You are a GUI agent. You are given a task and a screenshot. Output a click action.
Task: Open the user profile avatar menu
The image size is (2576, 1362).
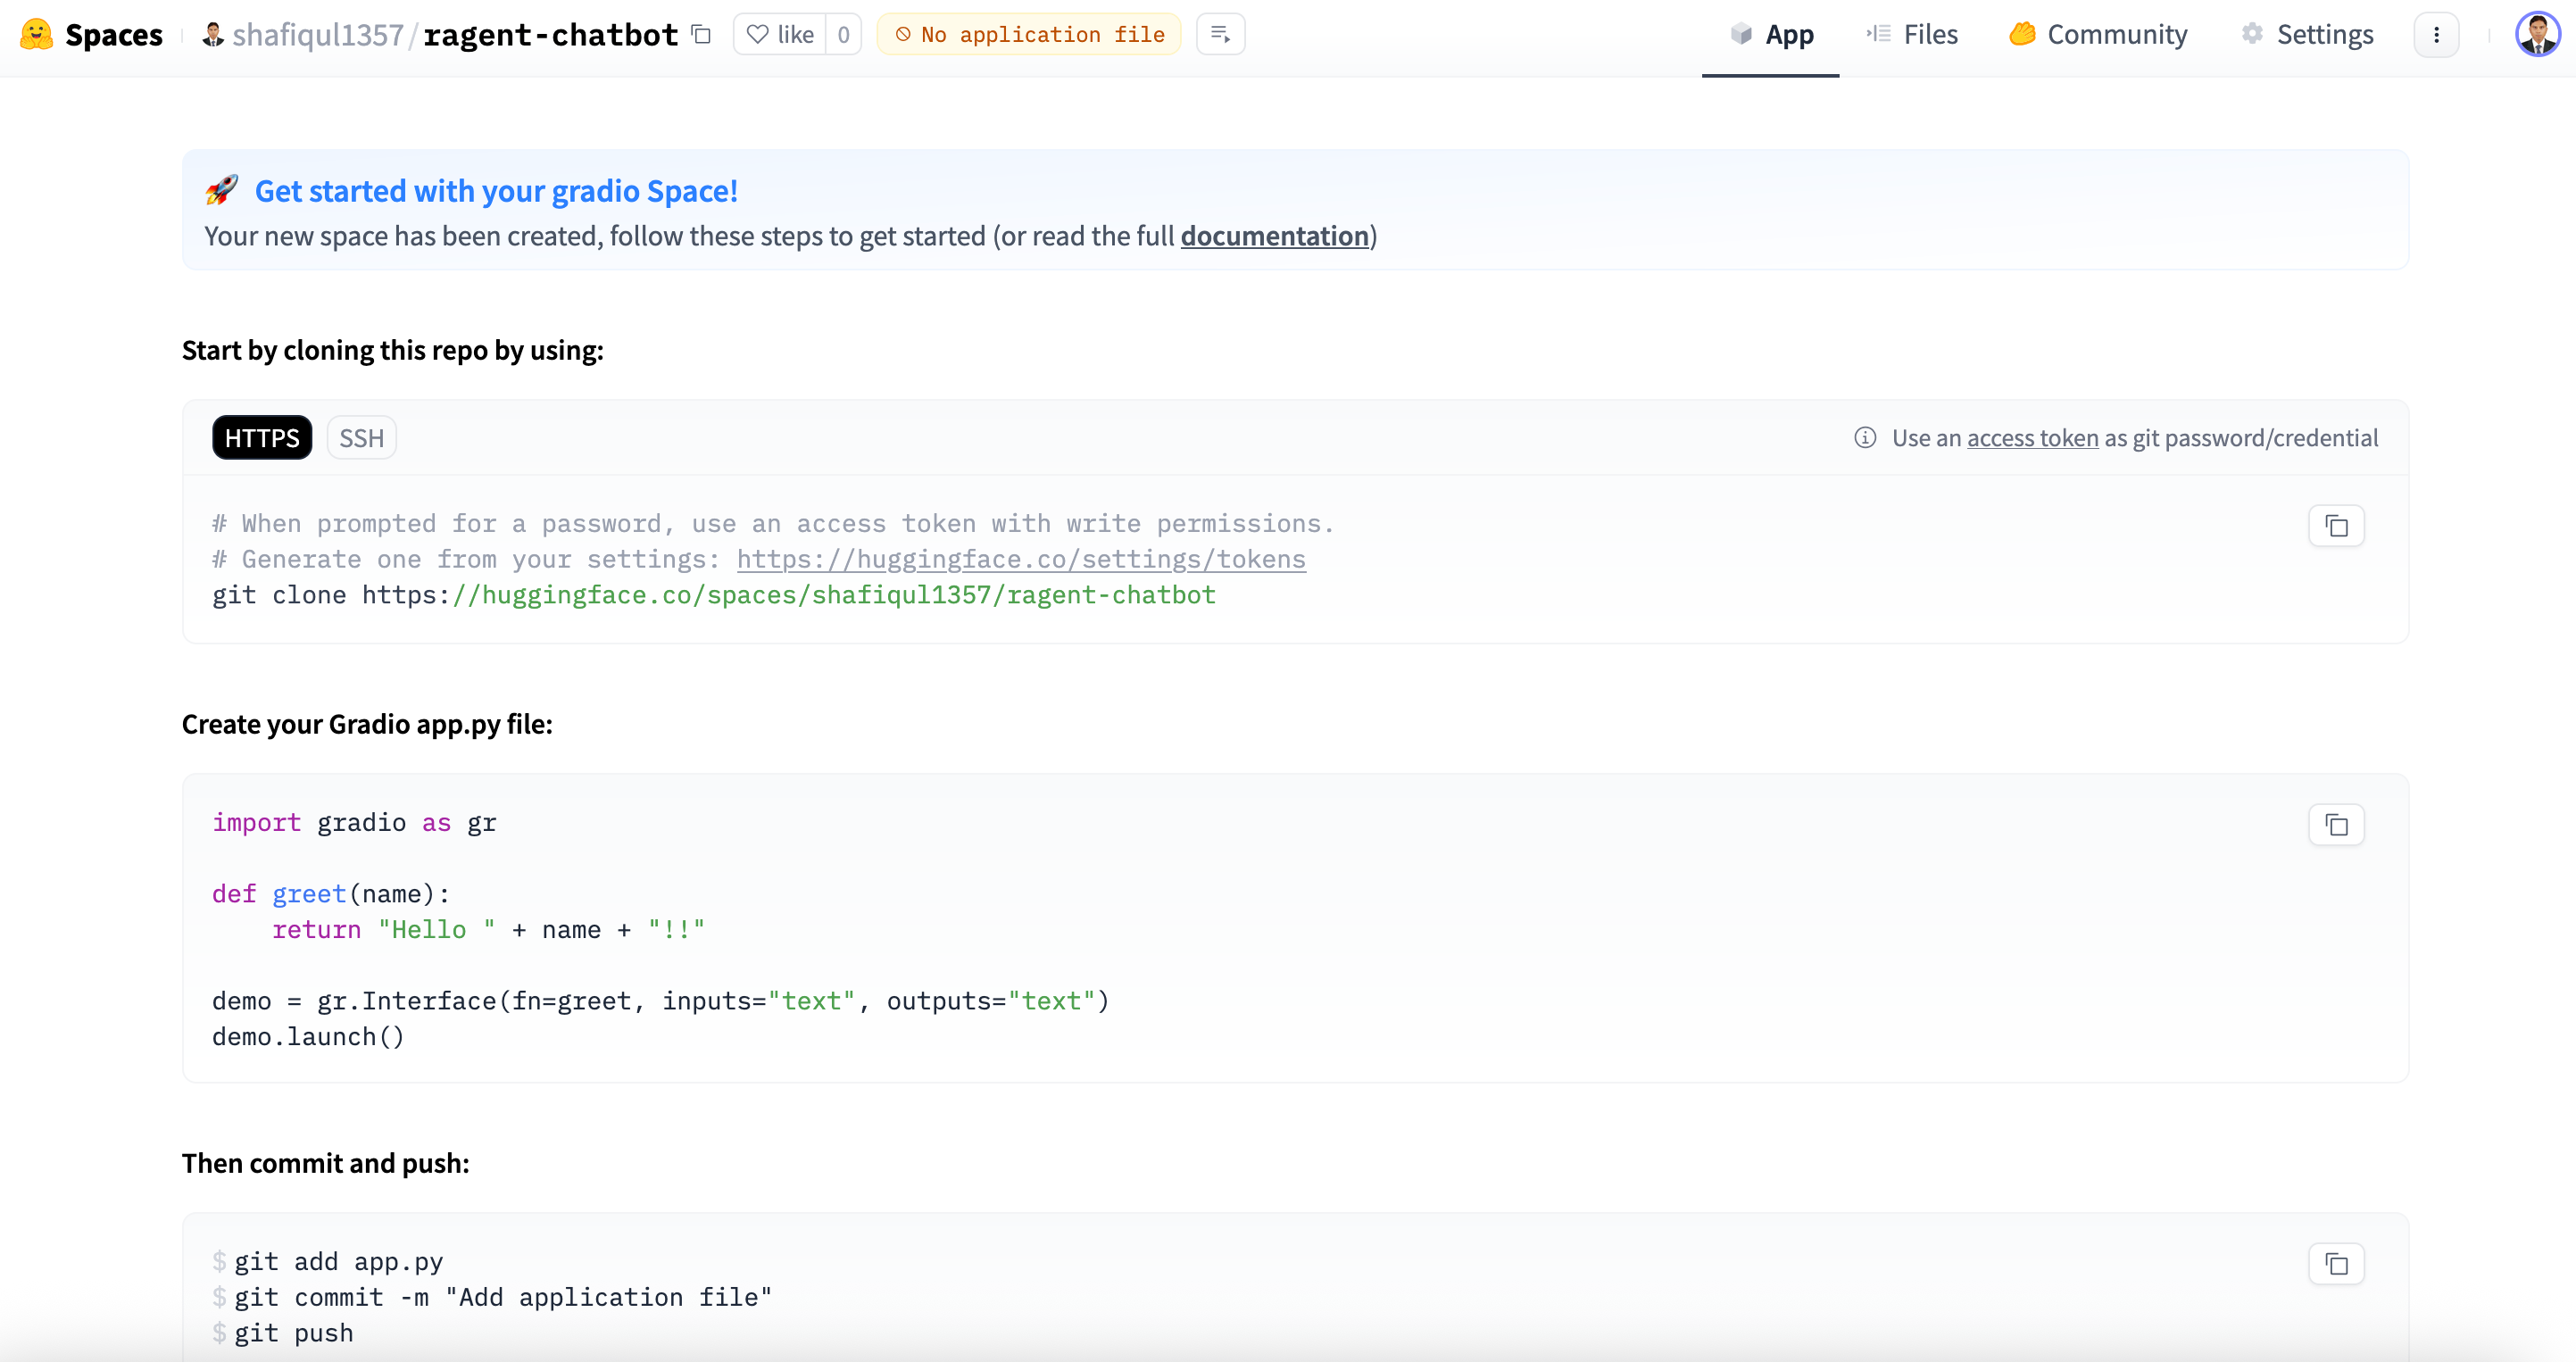click(2538, 35)
